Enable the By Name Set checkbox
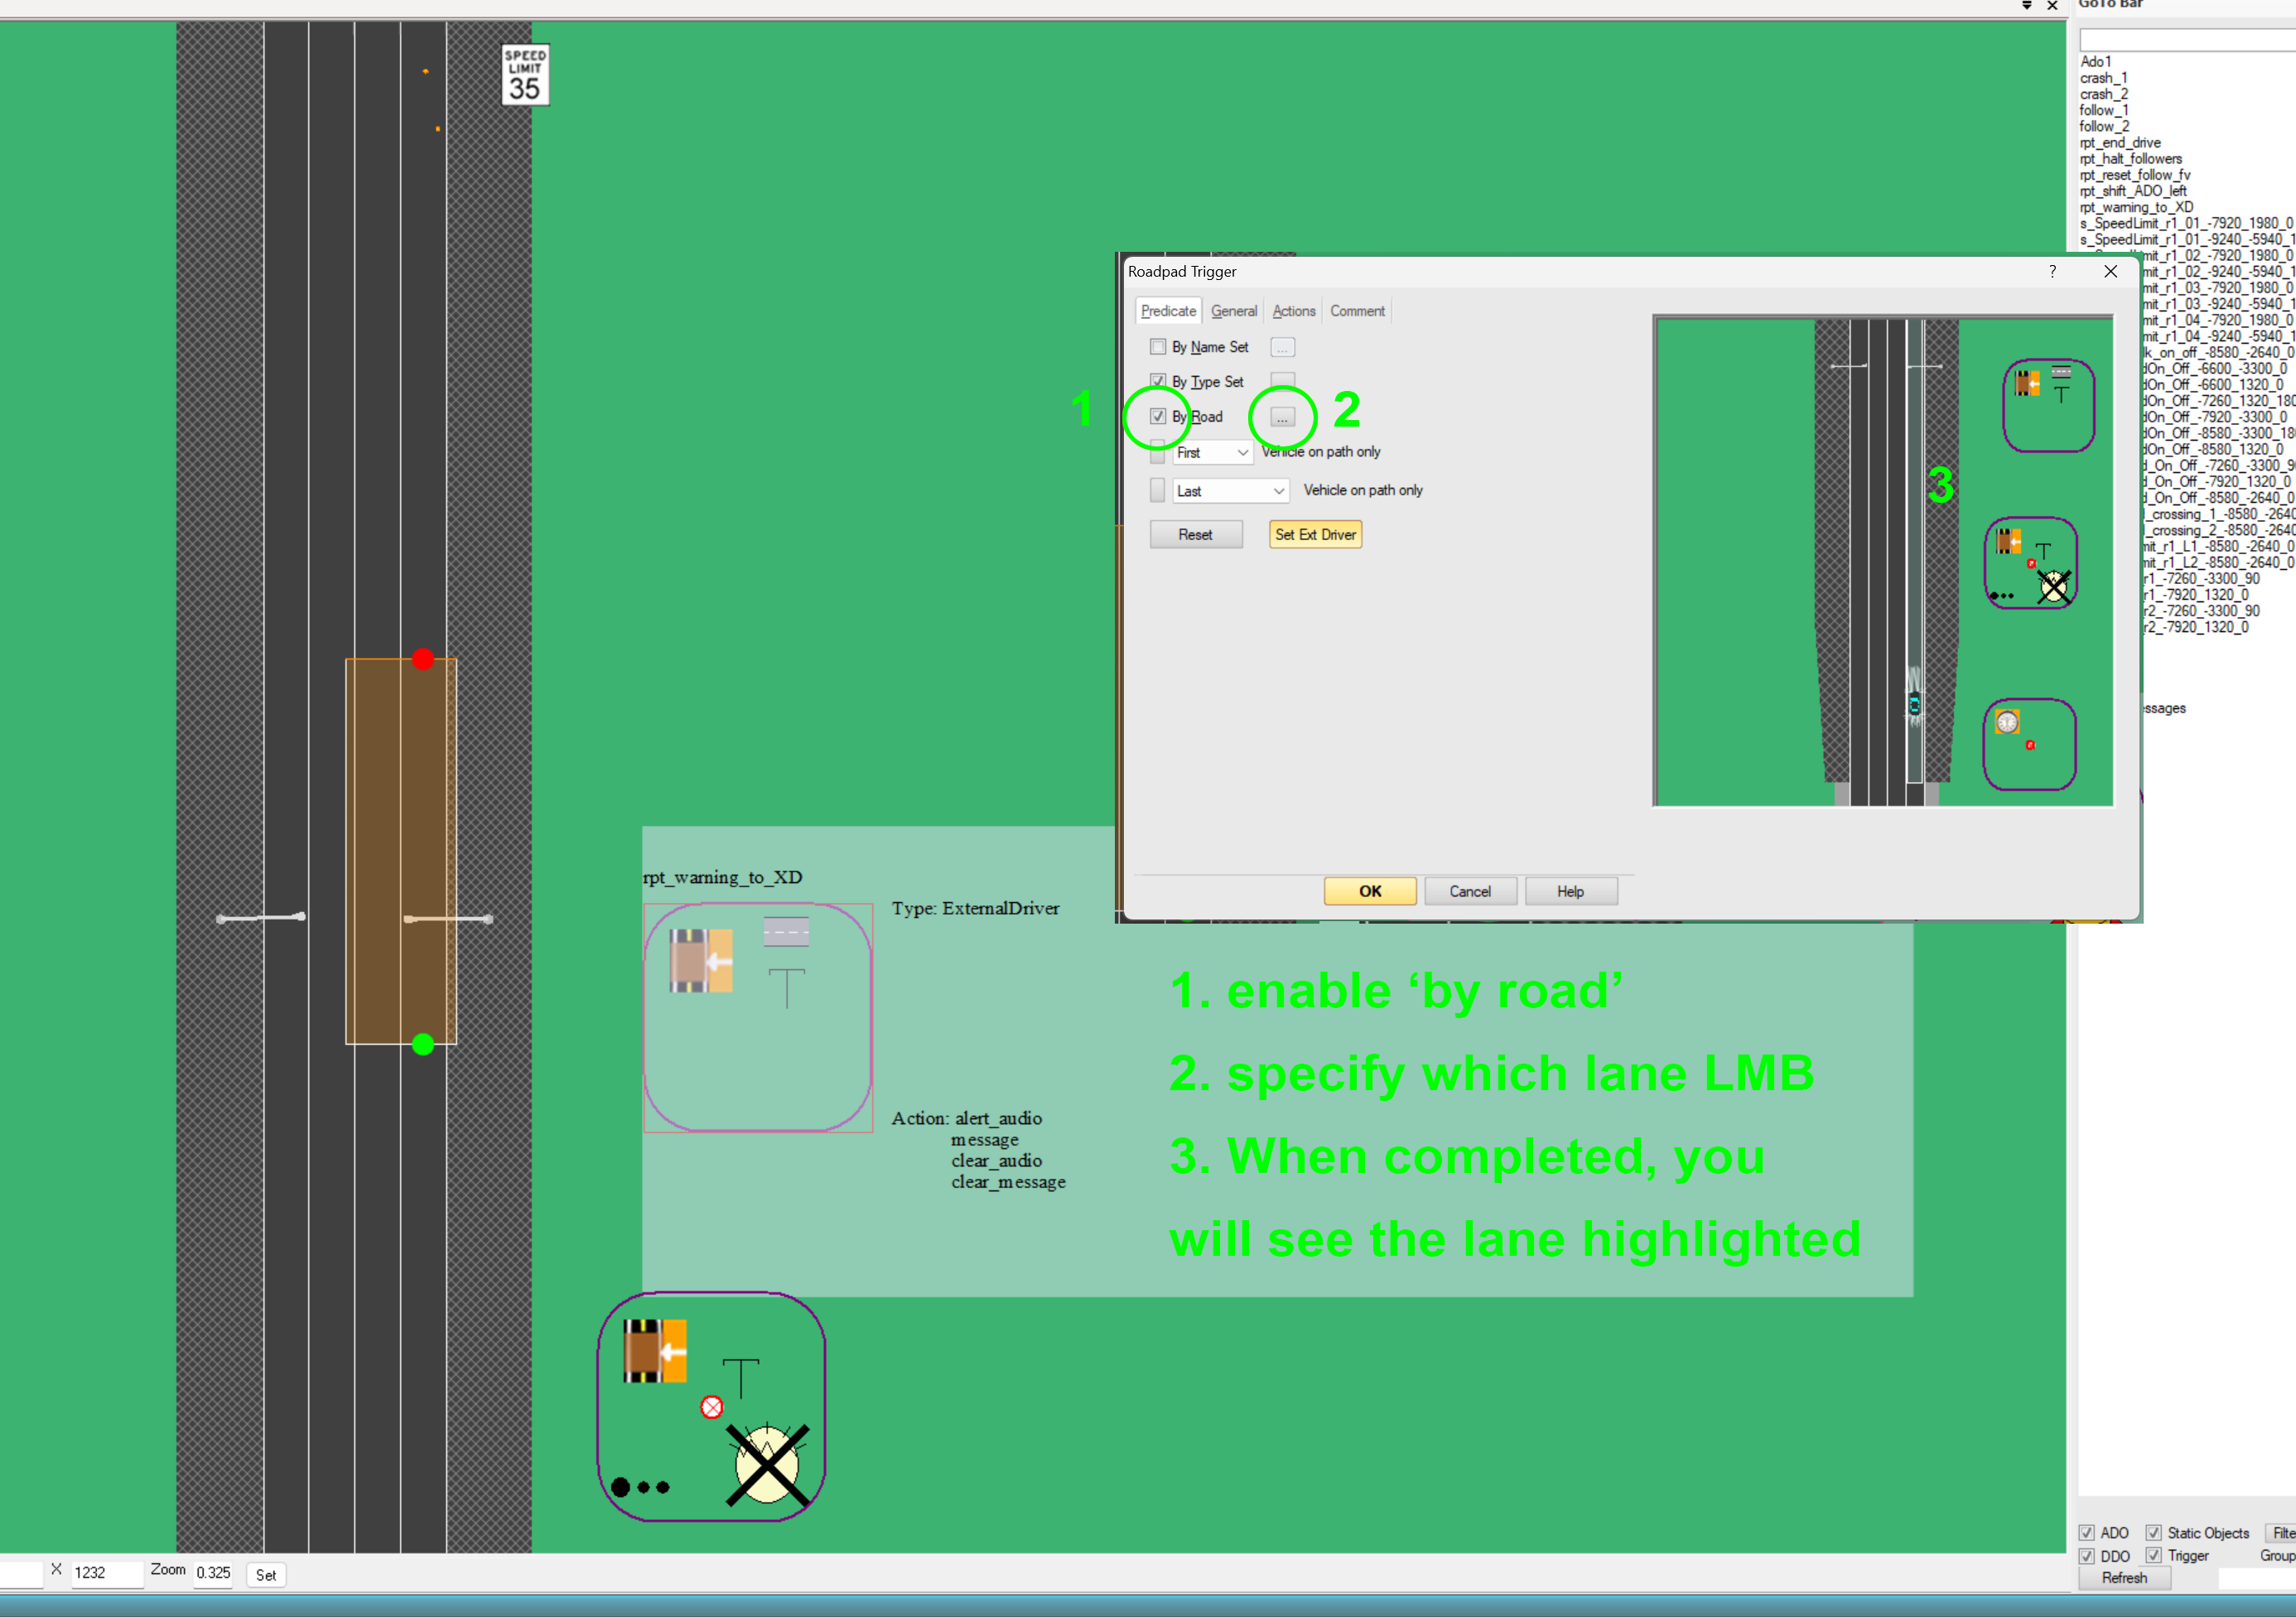The height and width of the screenshot is (1617, 2296). coord(1158,347)
